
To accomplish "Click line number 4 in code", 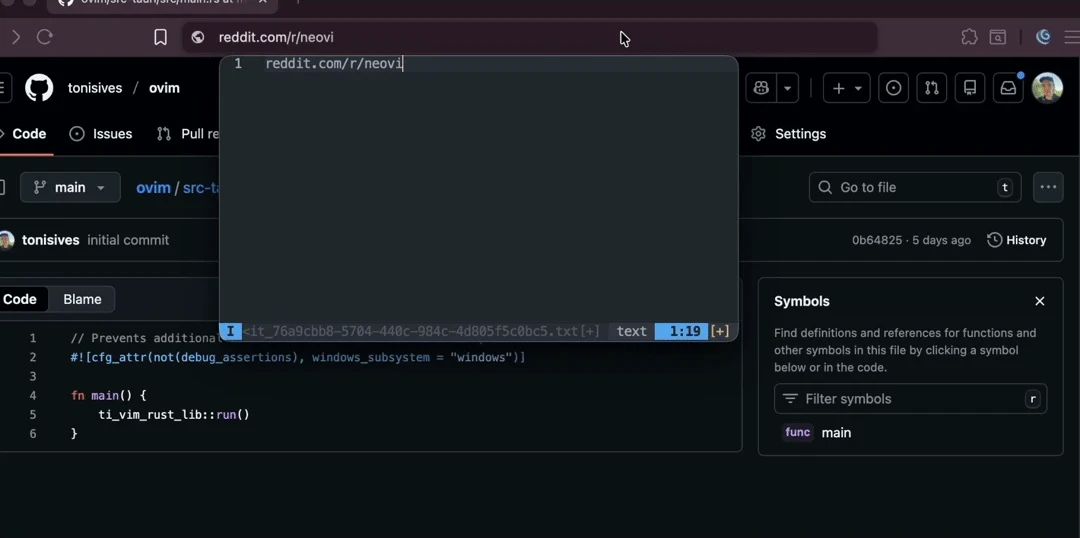I will (x=32, y=395).
